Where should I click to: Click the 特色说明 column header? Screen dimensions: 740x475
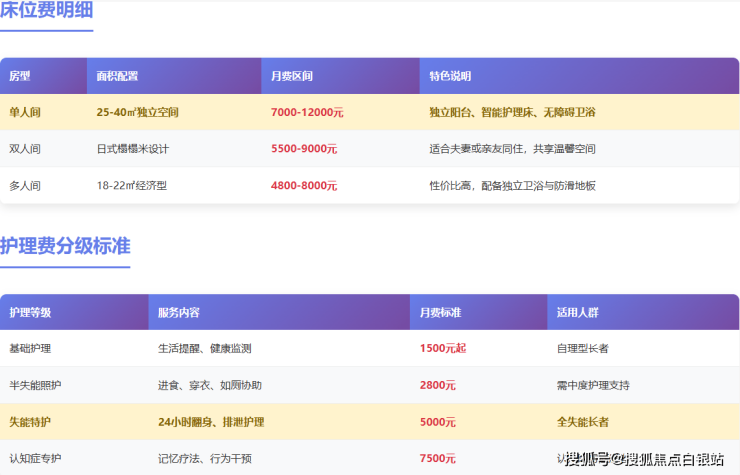450,76
